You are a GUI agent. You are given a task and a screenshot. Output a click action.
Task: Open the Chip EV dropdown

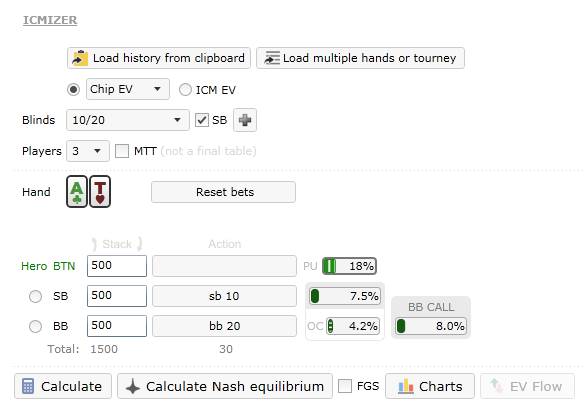[x=128, y=89]
